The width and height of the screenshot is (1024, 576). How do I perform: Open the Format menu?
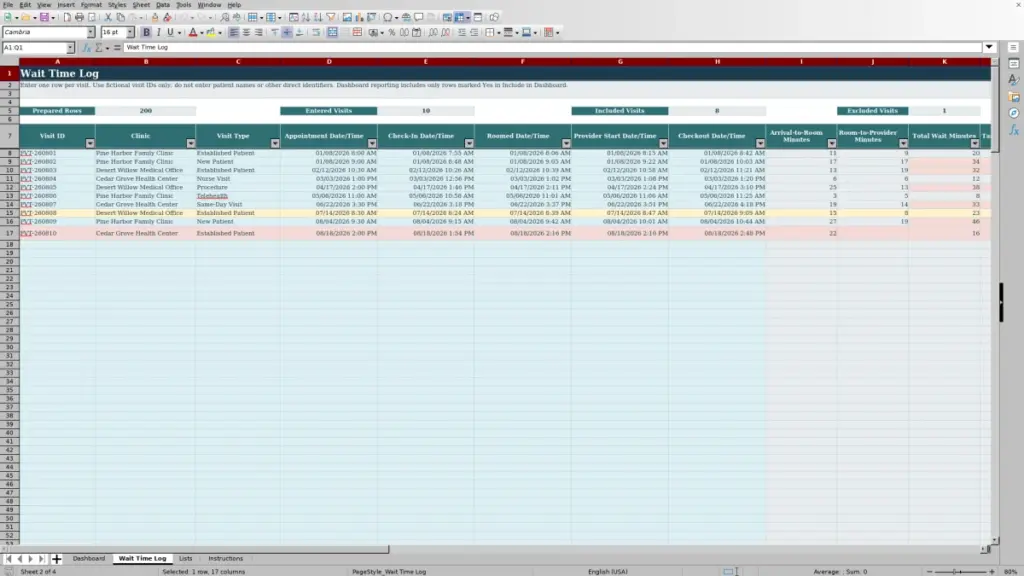coord(91,5)
